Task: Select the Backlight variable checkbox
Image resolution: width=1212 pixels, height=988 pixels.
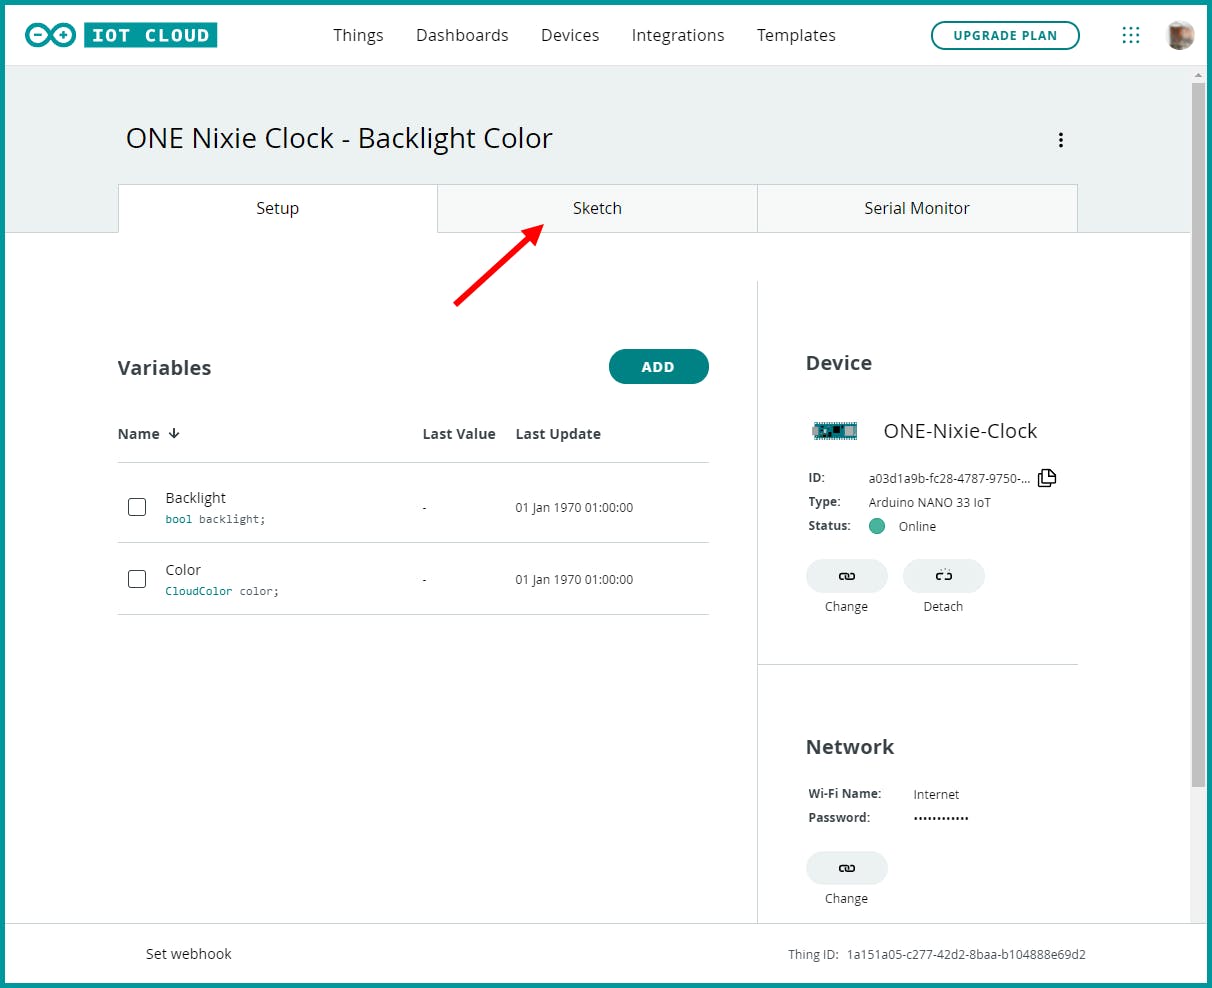Action: coord(137,507)
